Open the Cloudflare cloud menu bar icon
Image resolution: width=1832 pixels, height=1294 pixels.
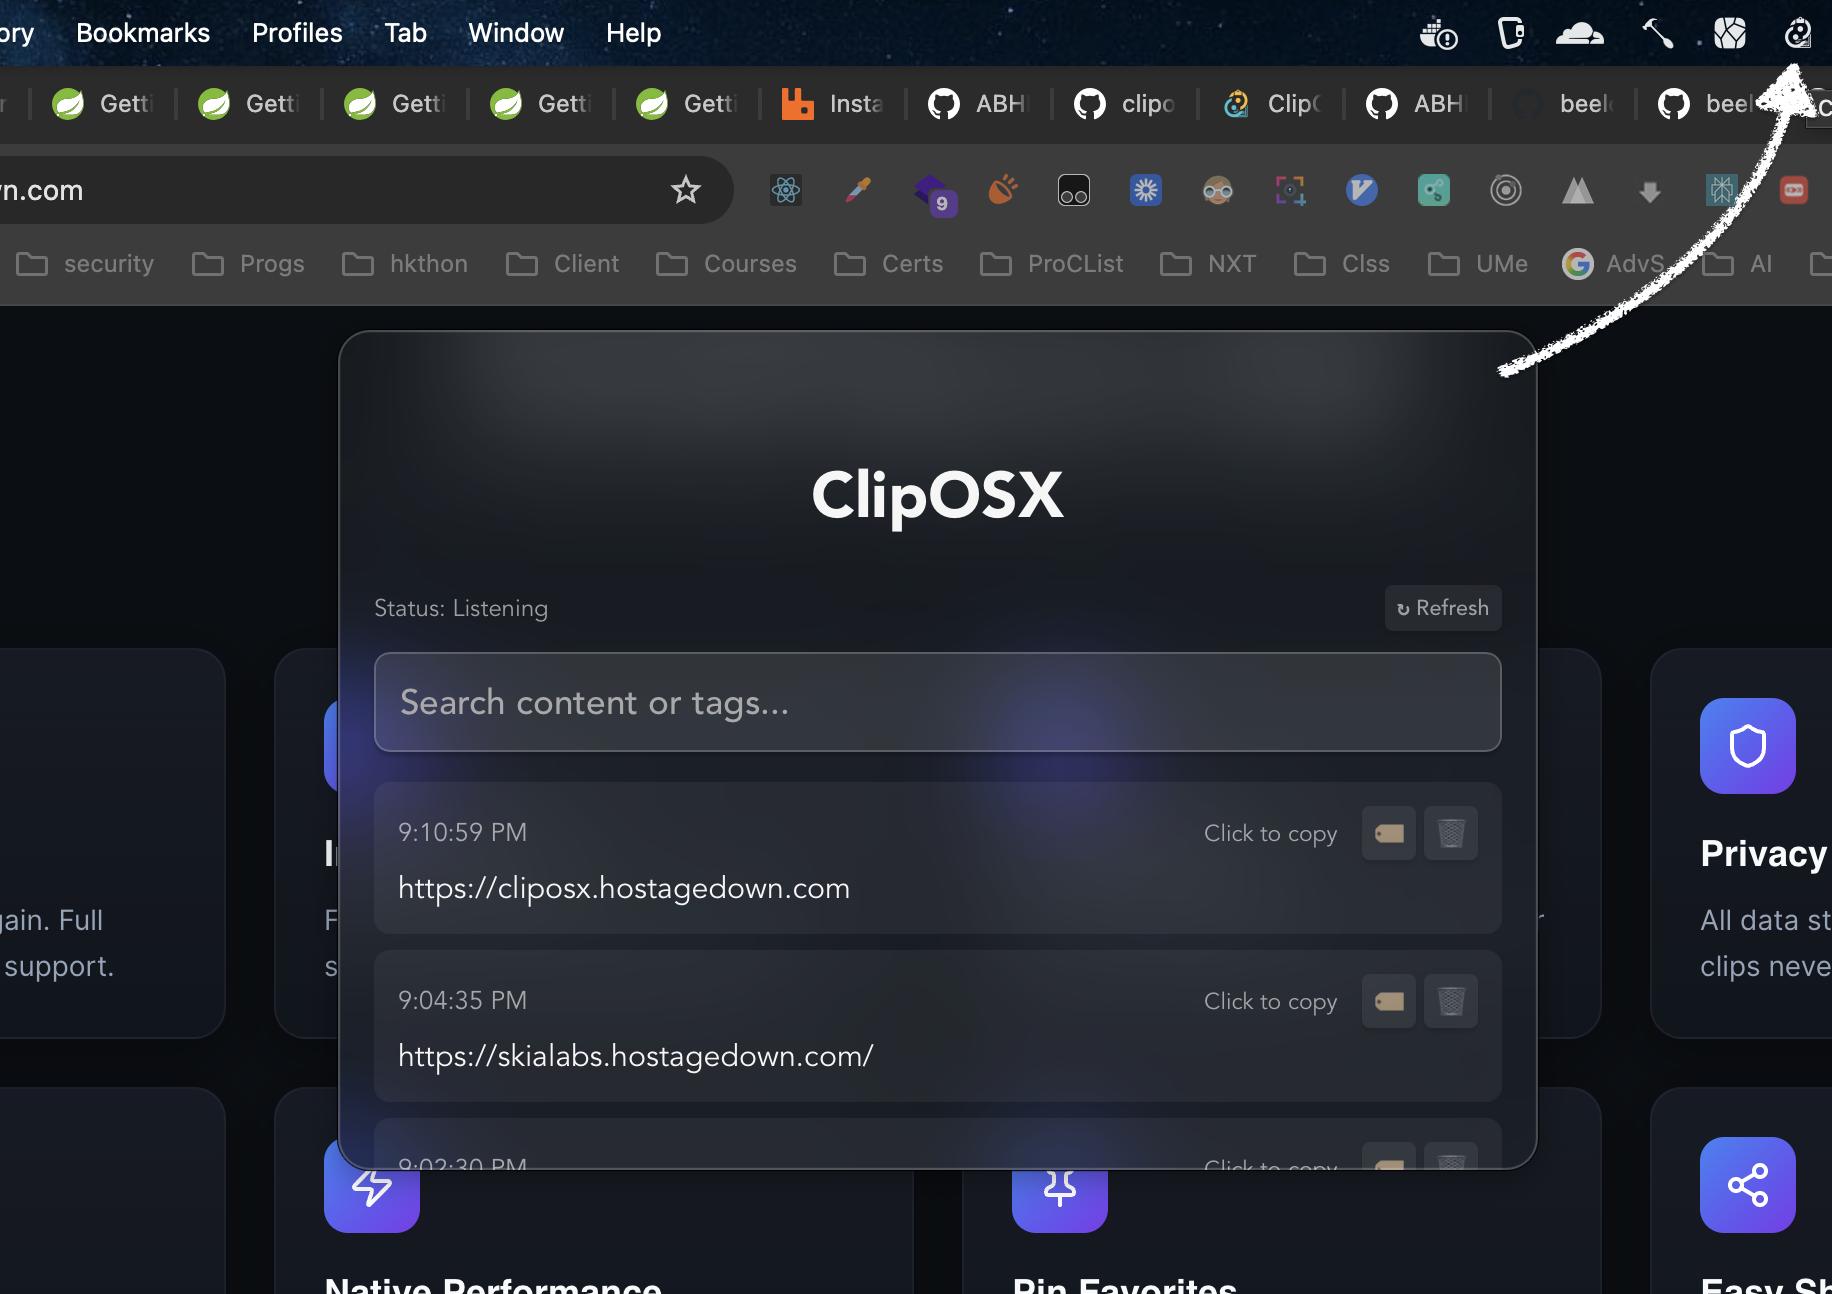coord(1580,34)
